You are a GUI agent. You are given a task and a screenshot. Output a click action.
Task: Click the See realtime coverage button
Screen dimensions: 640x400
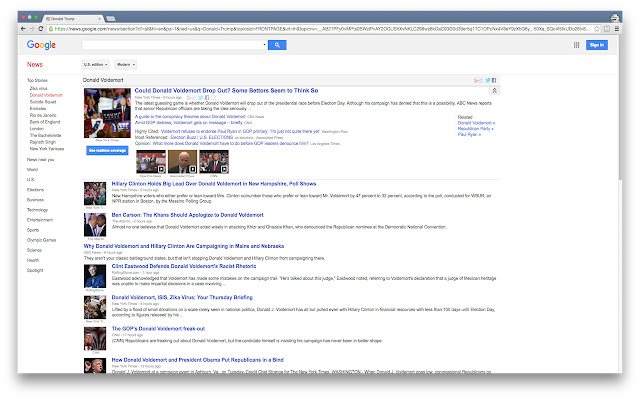[106, 150]
